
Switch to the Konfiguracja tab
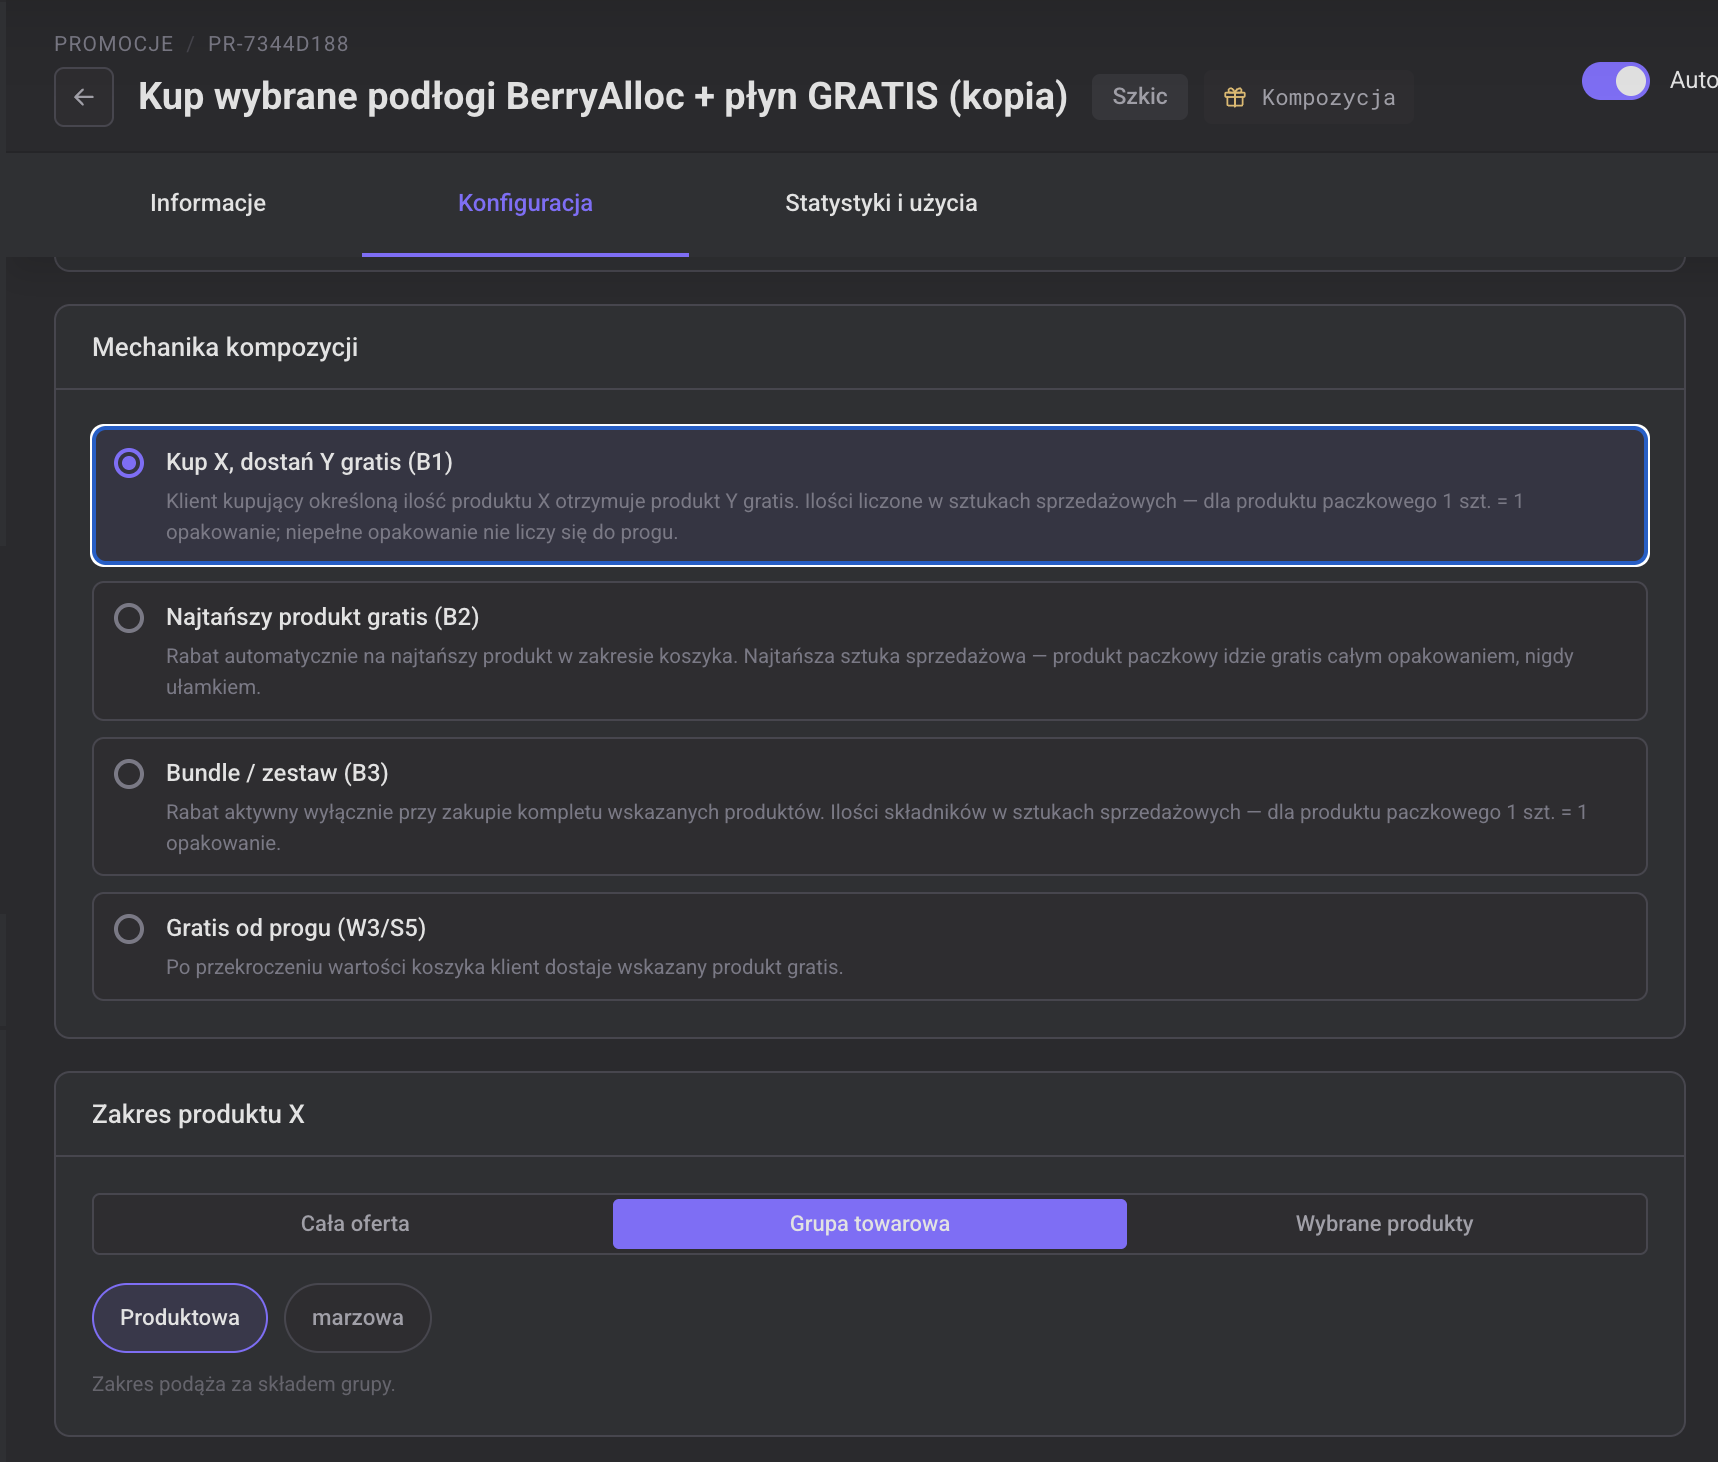[525, 203]
